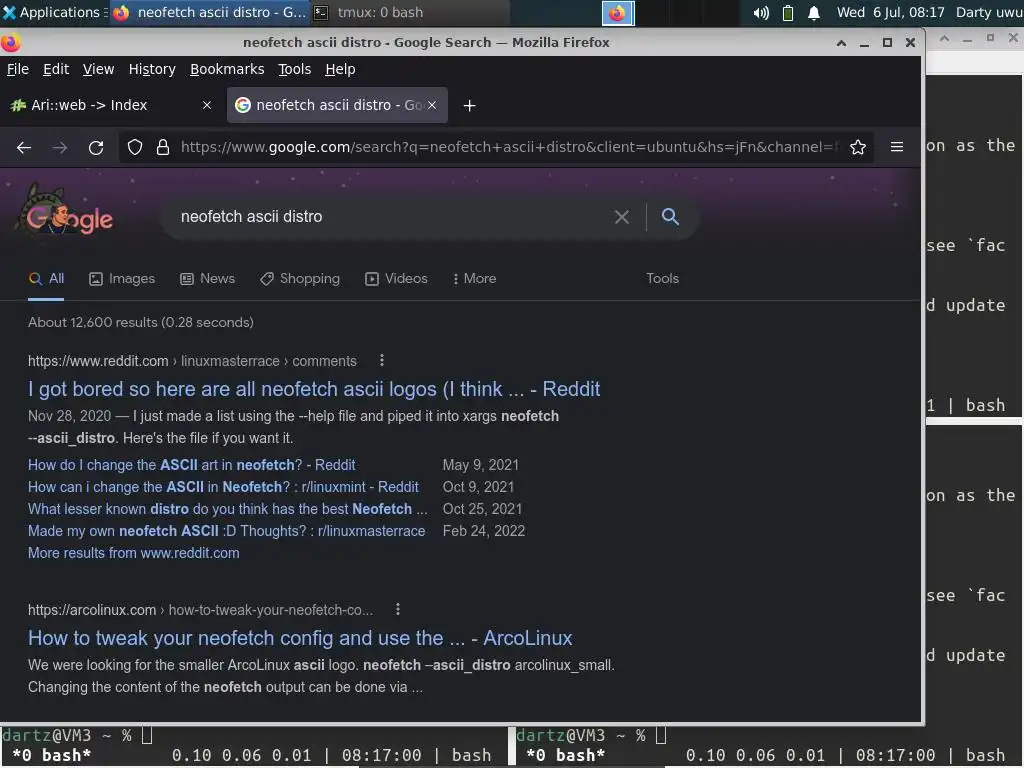Click the Darty uwu user name in the panel
This screenshot has height=768, width=1024.
[989, 12]
